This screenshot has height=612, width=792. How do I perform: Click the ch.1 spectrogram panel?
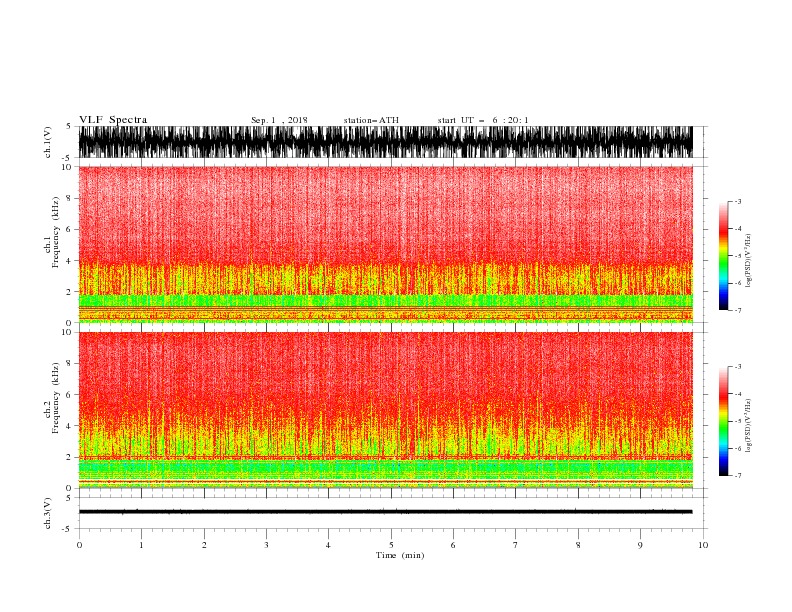coord(385,244)
